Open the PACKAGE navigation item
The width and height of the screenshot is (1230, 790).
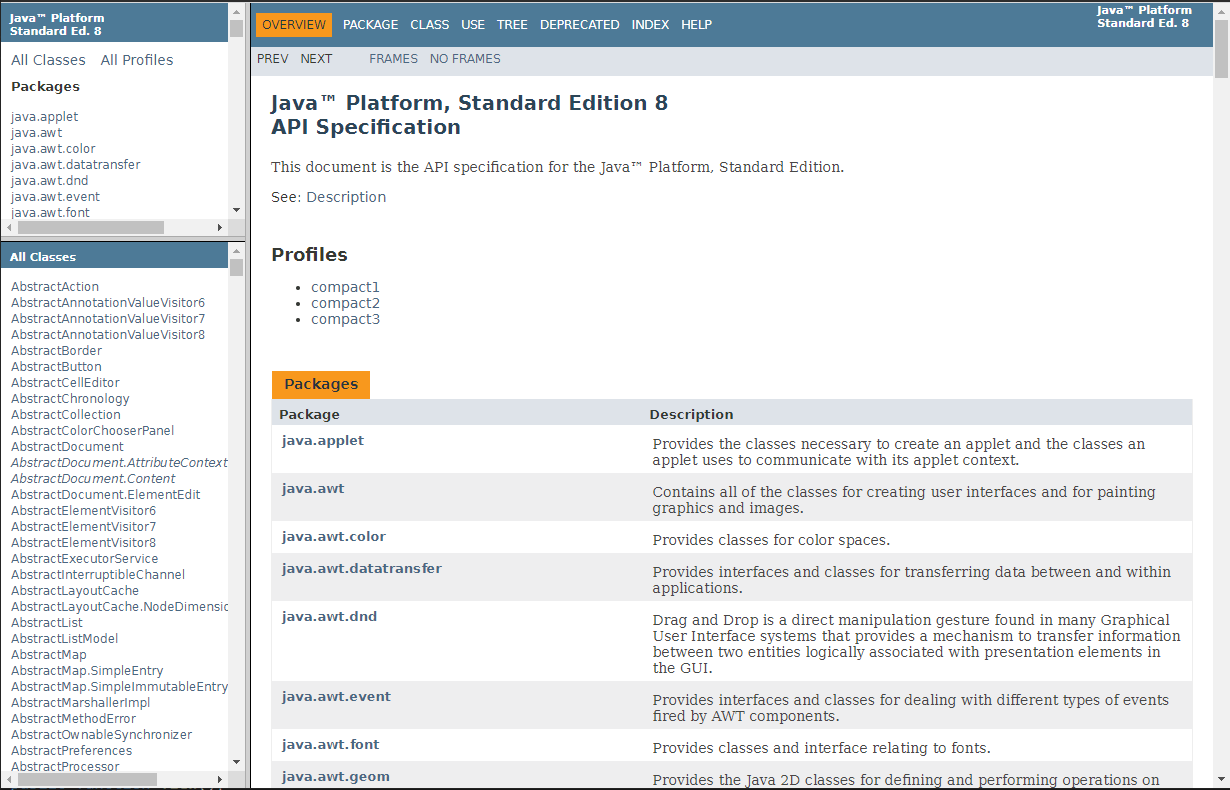click(370, 25)
